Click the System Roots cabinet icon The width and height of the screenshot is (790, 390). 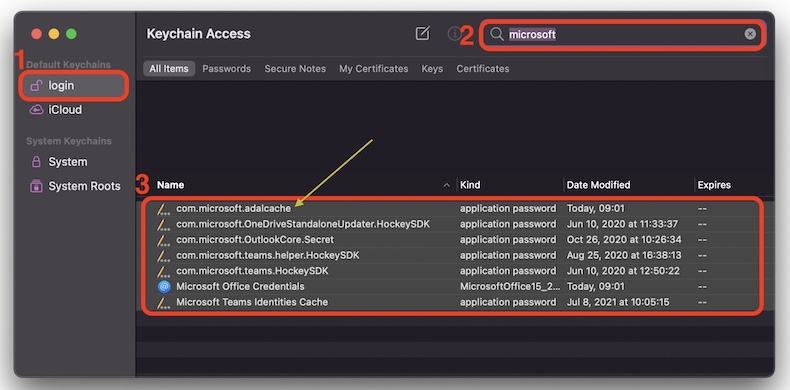click(36, 186)
